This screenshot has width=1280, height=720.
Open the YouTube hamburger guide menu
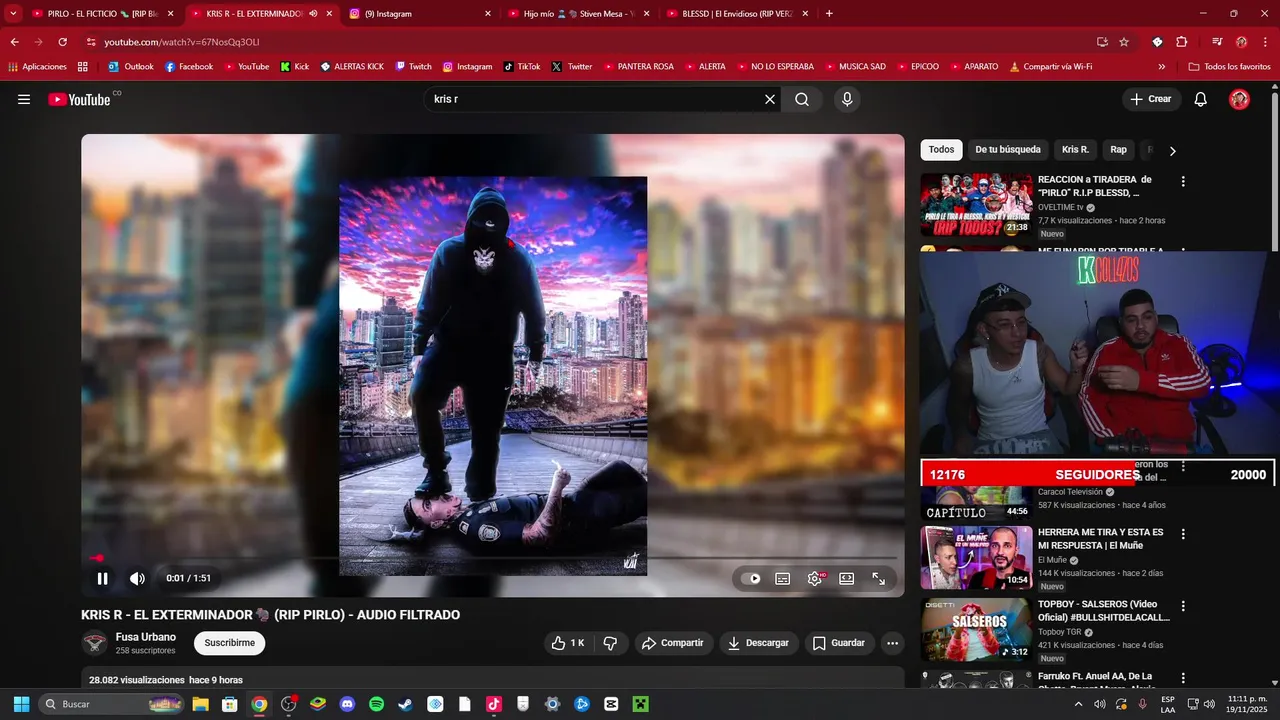[24, 99]
